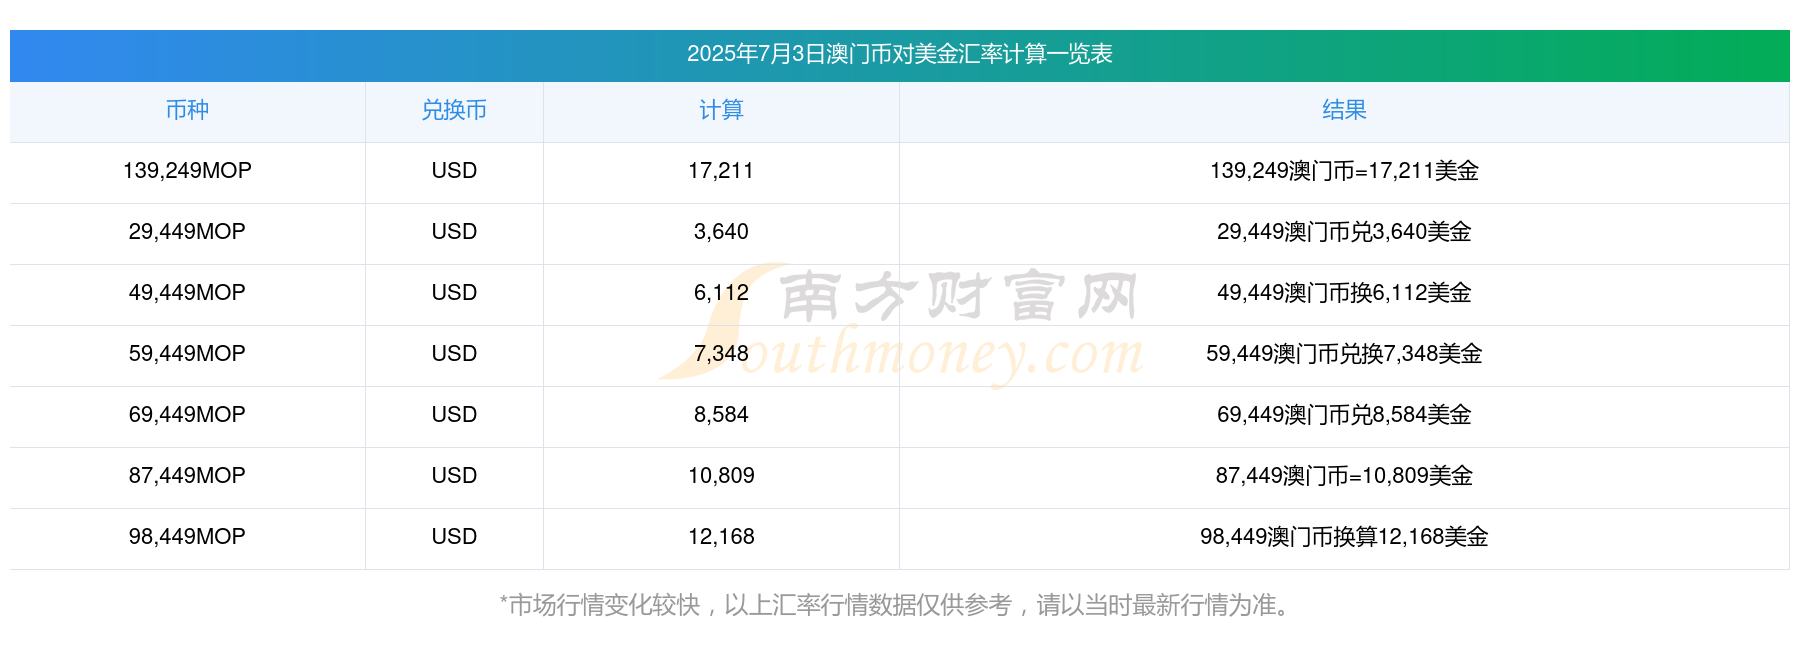
Task: Click the calculated value 7,348
Action: pos(721,354)
